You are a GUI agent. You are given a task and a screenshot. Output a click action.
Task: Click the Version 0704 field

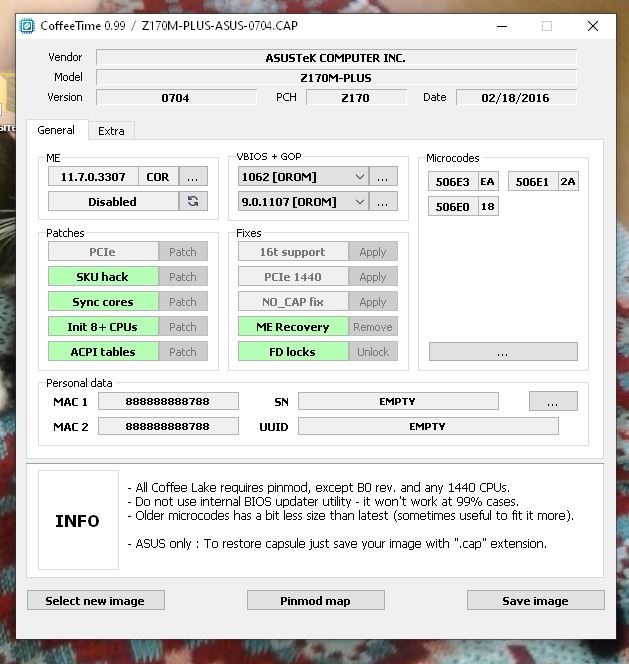(176, 97)
